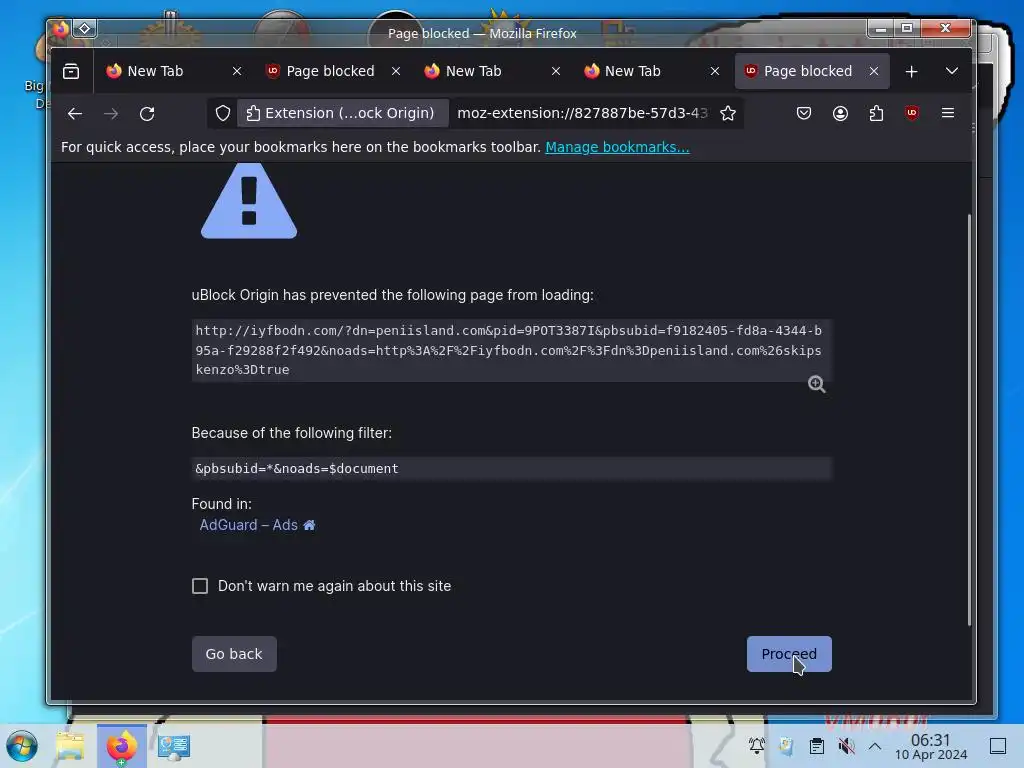The width and height of the screenshot is (1024, 768).
Task: Open the taskbar clock 06:31
Action: tap(931, 746)
